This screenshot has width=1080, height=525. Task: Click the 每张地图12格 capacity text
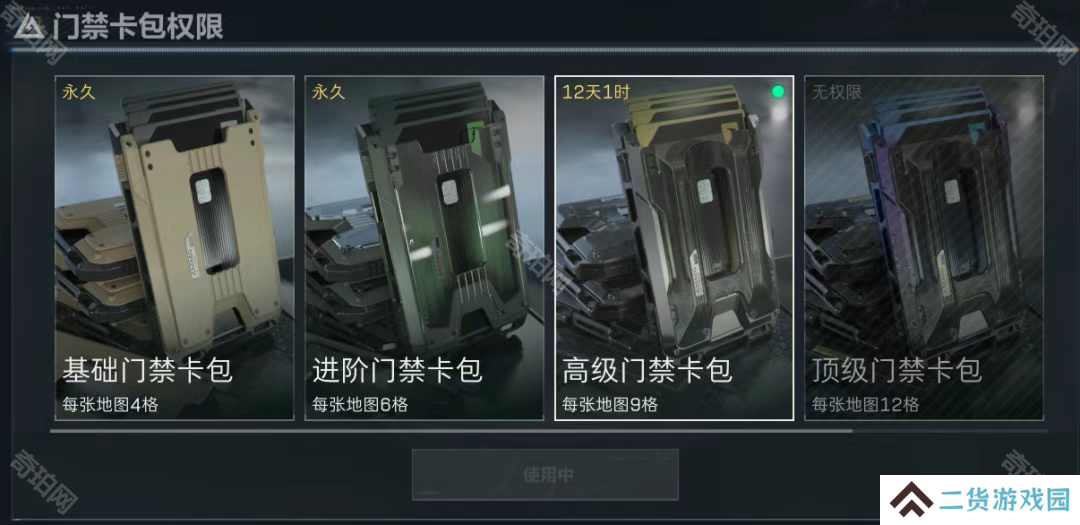click(x=865, y=404)
